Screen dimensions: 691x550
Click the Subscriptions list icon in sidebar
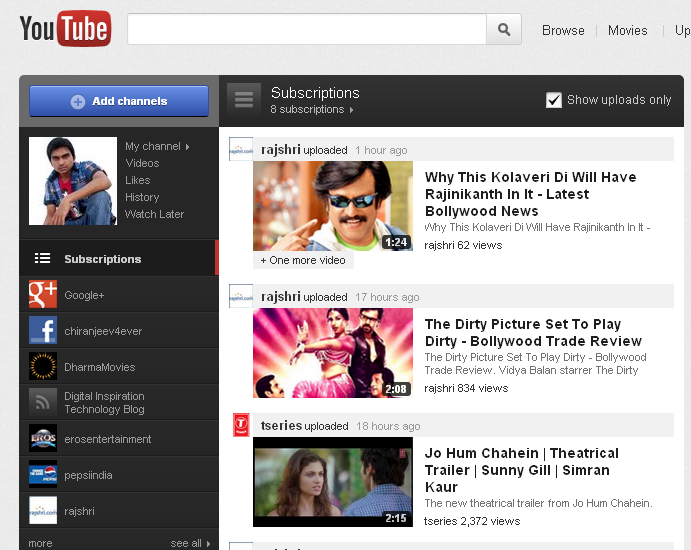point(42,258)
